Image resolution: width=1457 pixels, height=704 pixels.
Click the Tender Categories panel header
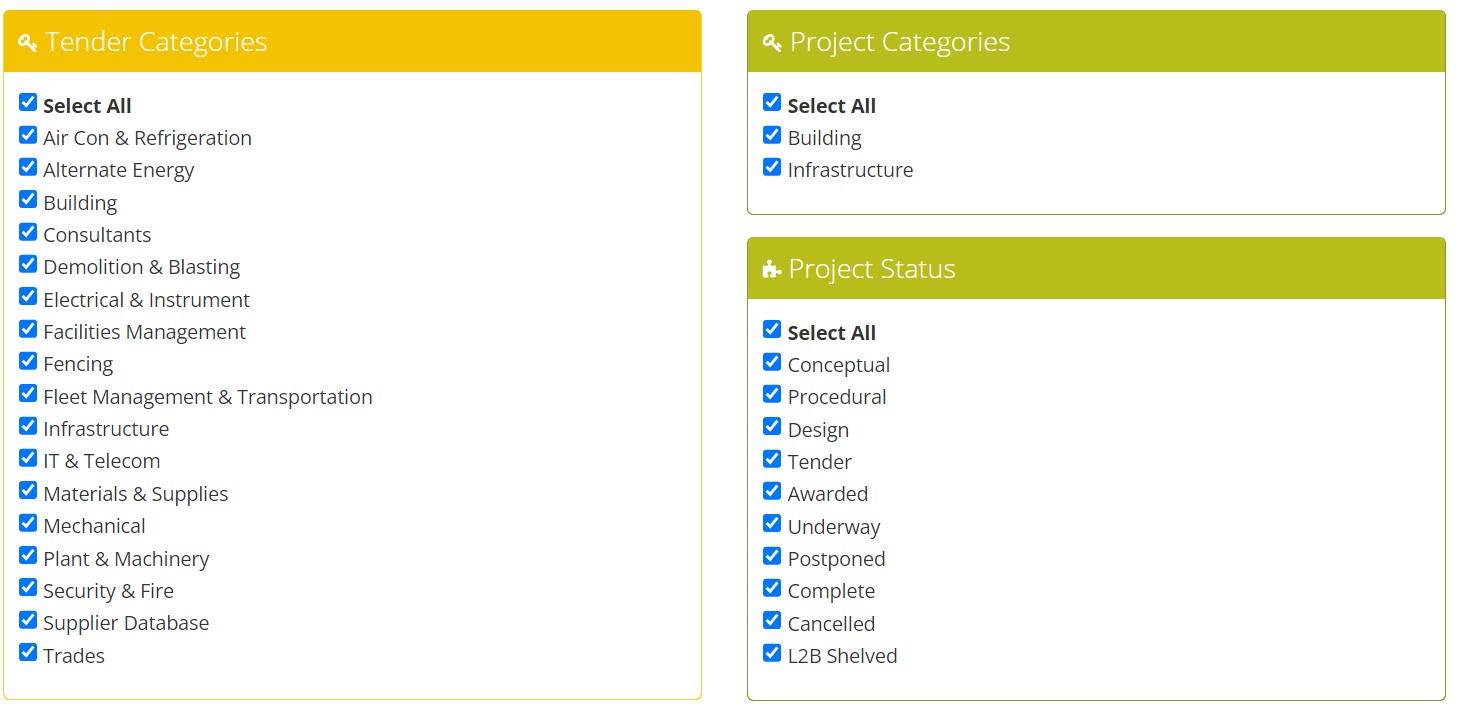(352, 42)
